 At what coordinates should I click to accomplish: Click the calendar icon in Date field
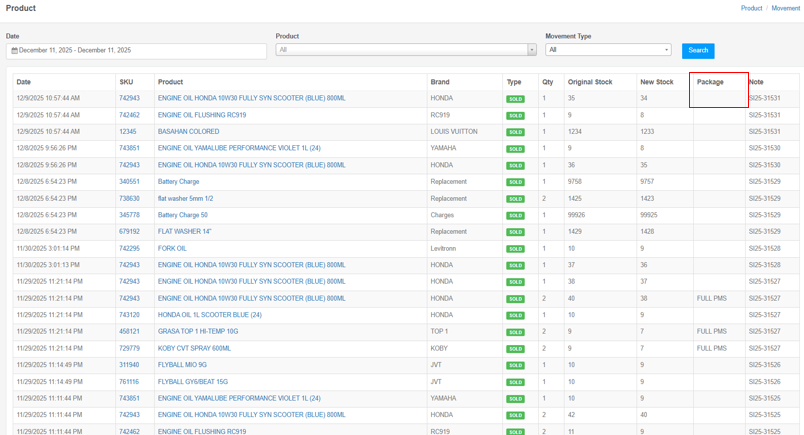14,50
